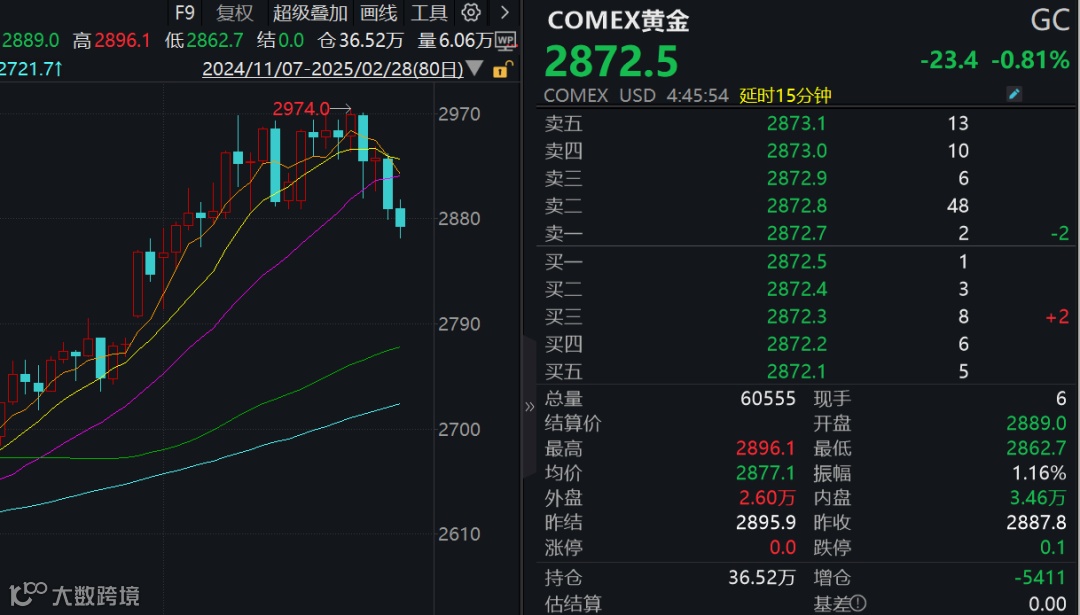Select 买四 bid price 2872.2

796,344
